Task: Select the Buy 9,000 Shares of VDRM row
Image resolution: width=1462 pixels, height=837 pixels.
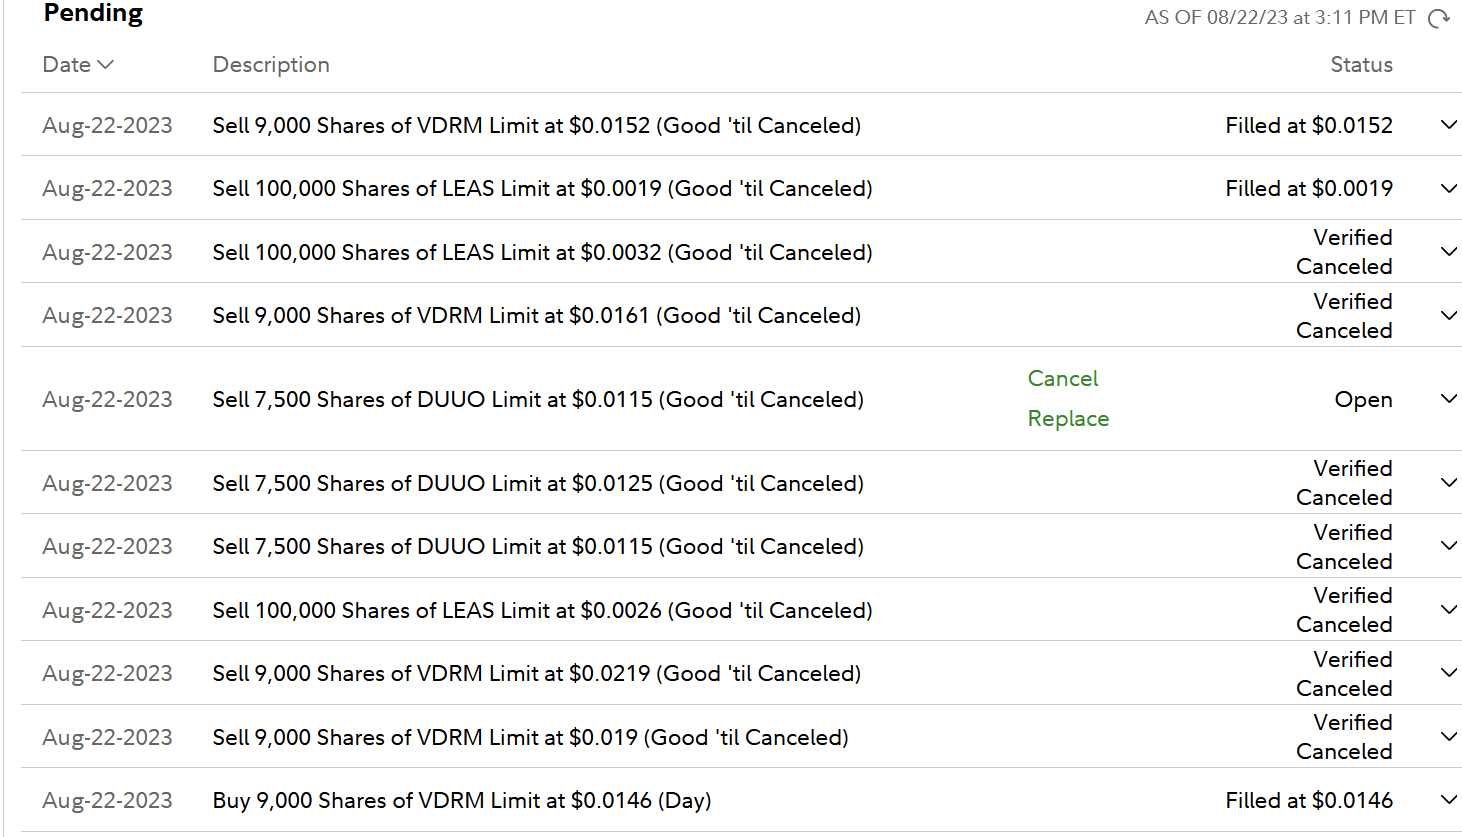Action: (x=461, y=800)
